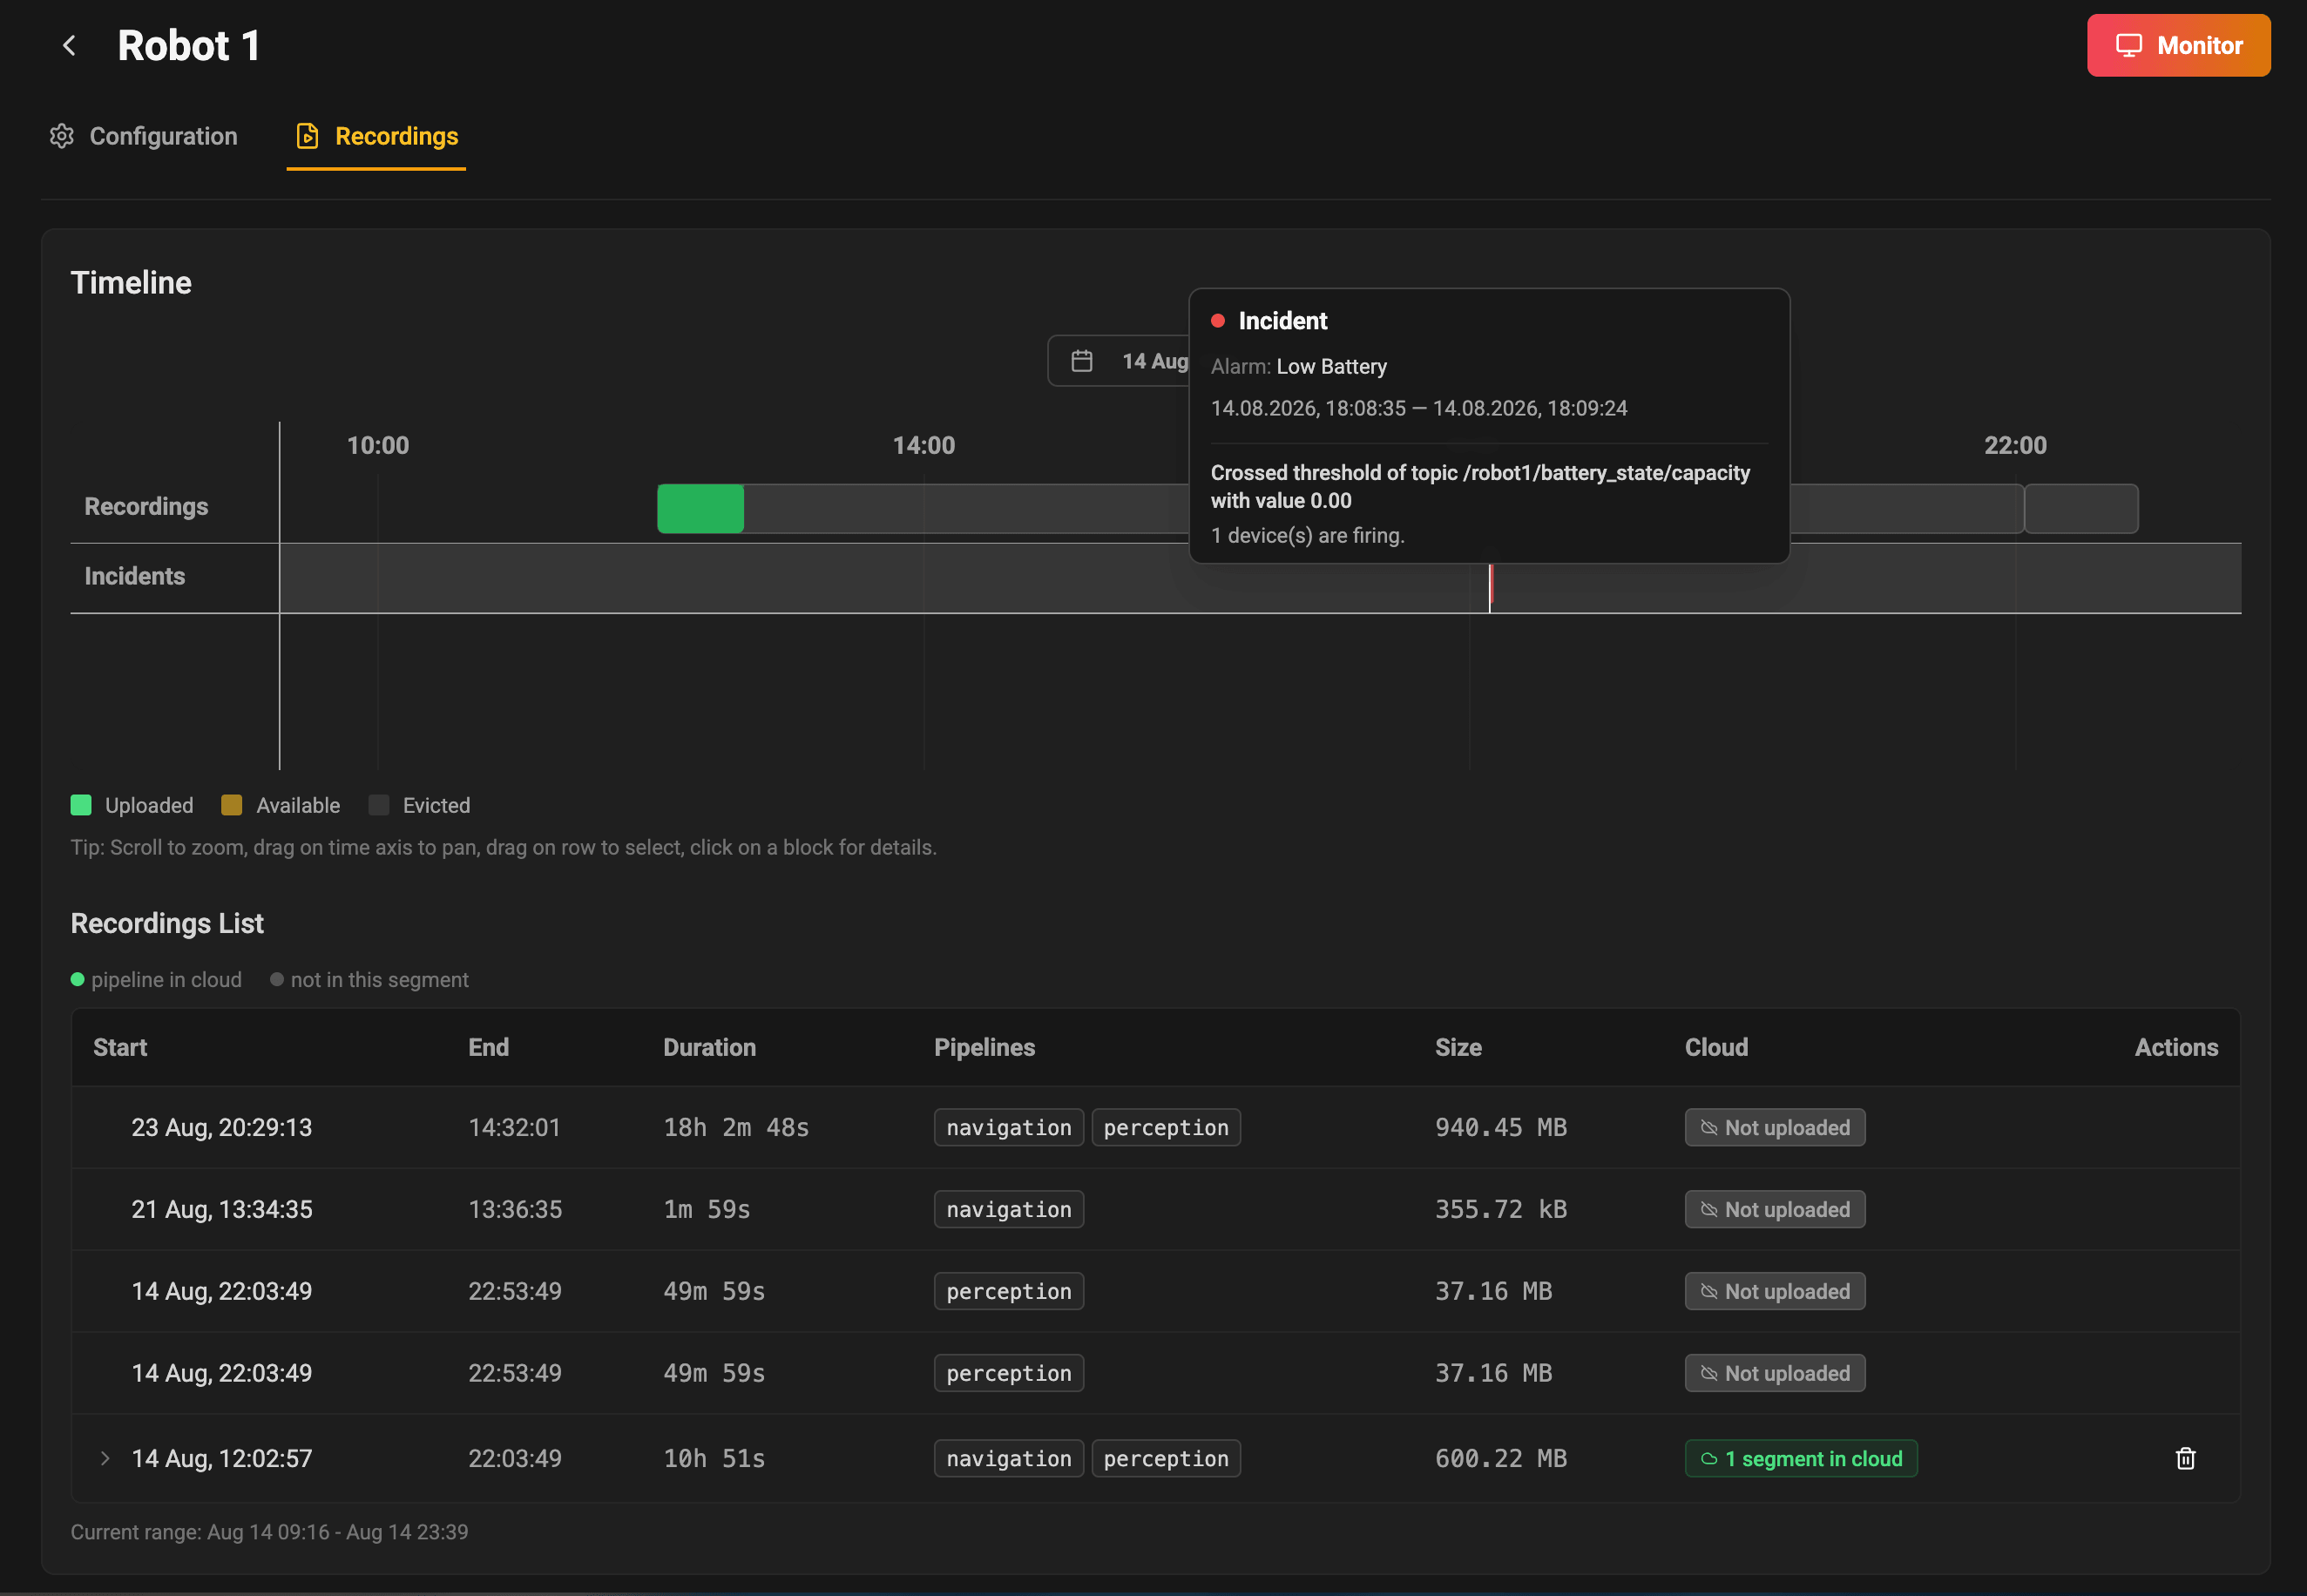
Task: Click the Evicted gray legend swatch
Action: coord(378,805)
